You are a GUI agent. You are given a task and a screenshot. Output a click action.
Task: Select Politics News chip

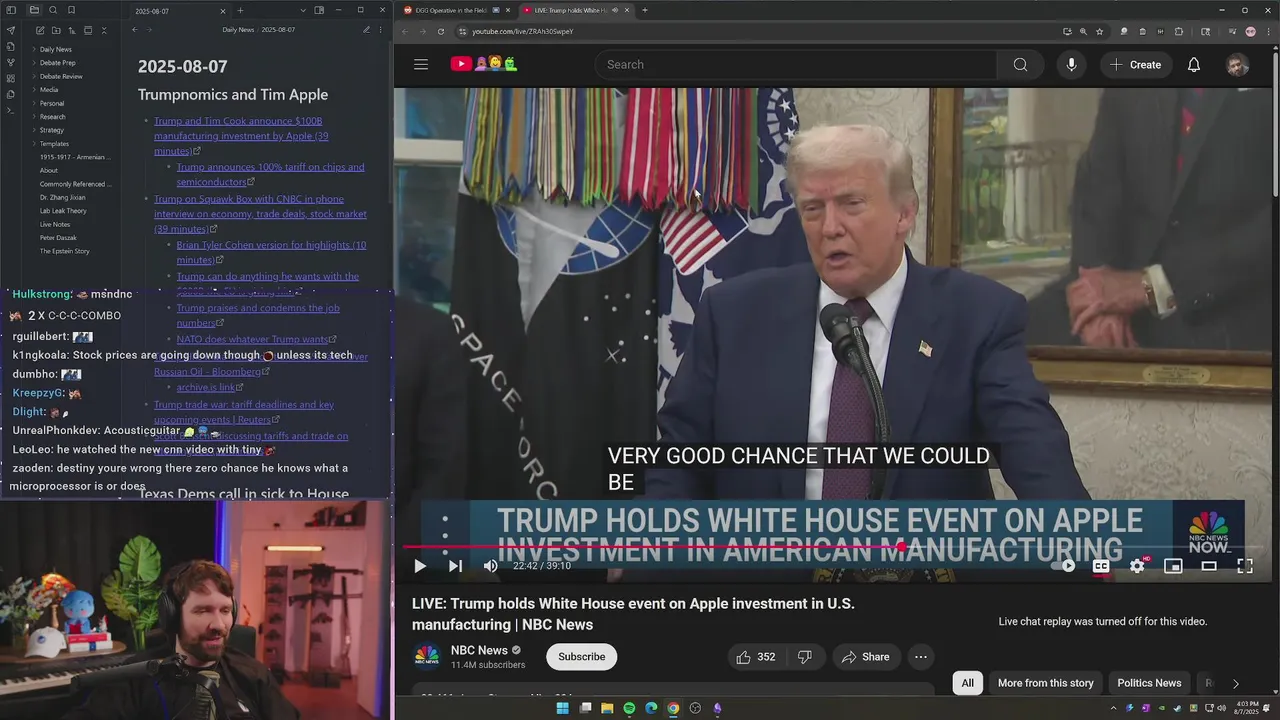1149,683
